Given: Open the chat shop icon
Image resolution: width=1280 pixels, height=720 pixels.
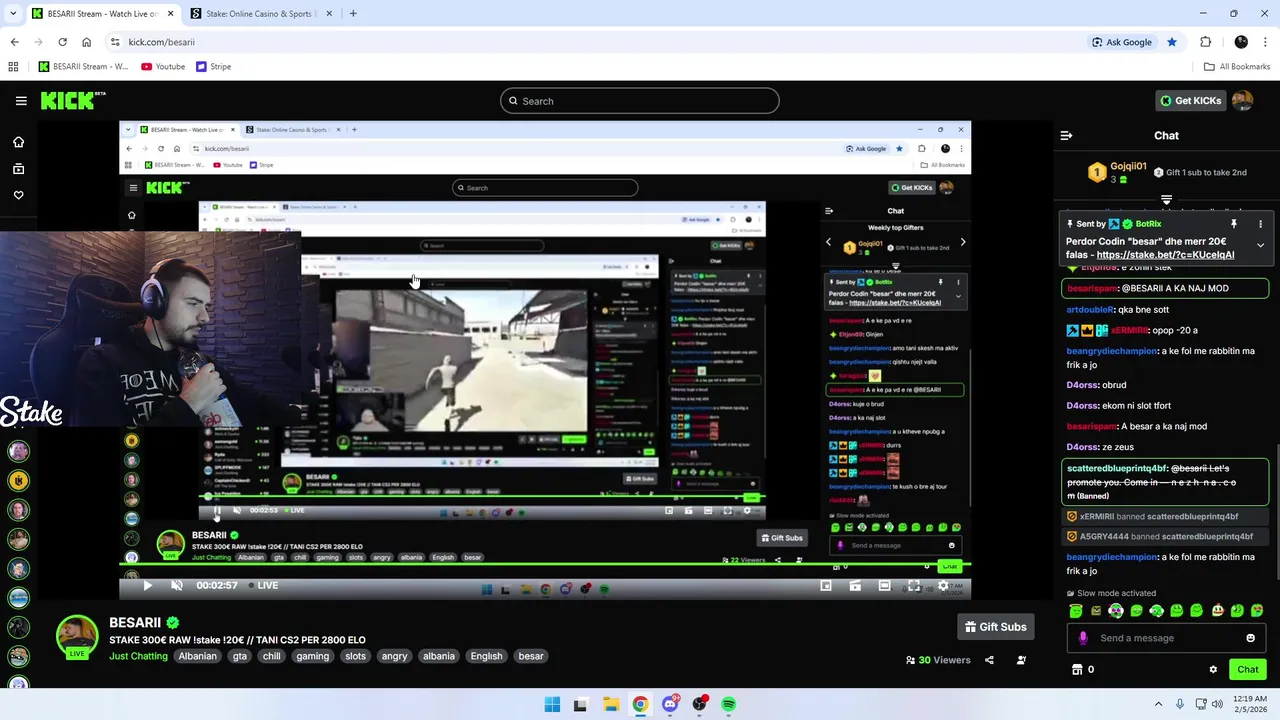Looking at the screenshot, I should pos(1077,669).
